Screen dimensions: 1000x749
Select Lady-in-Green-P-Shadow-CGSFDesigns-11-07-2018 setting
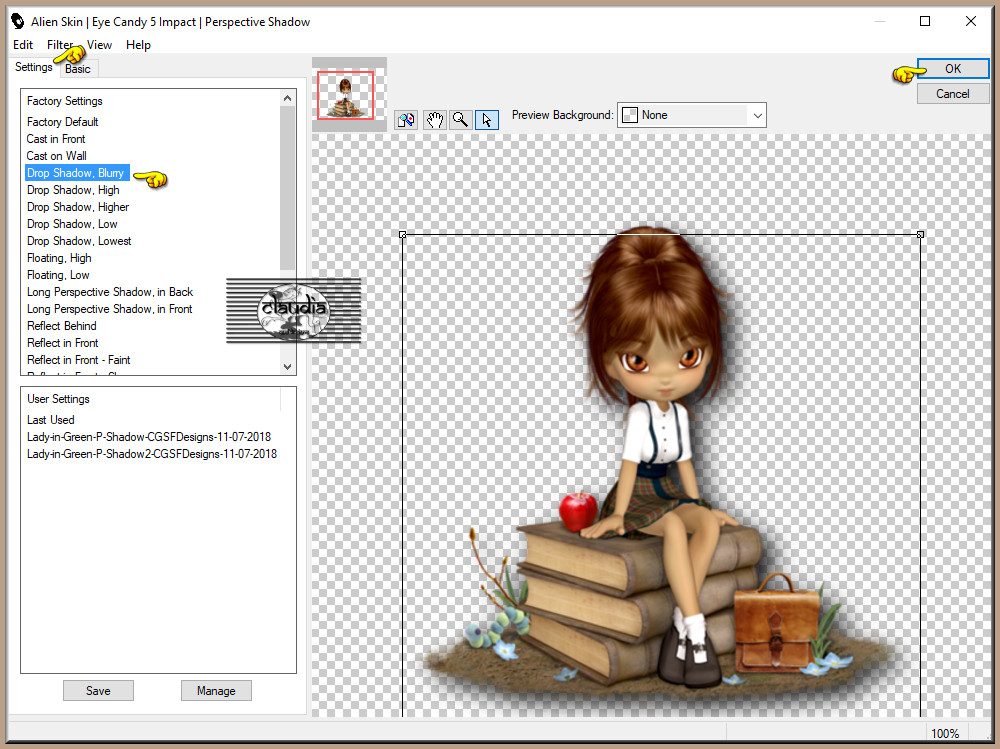click(x=149, y=437)
